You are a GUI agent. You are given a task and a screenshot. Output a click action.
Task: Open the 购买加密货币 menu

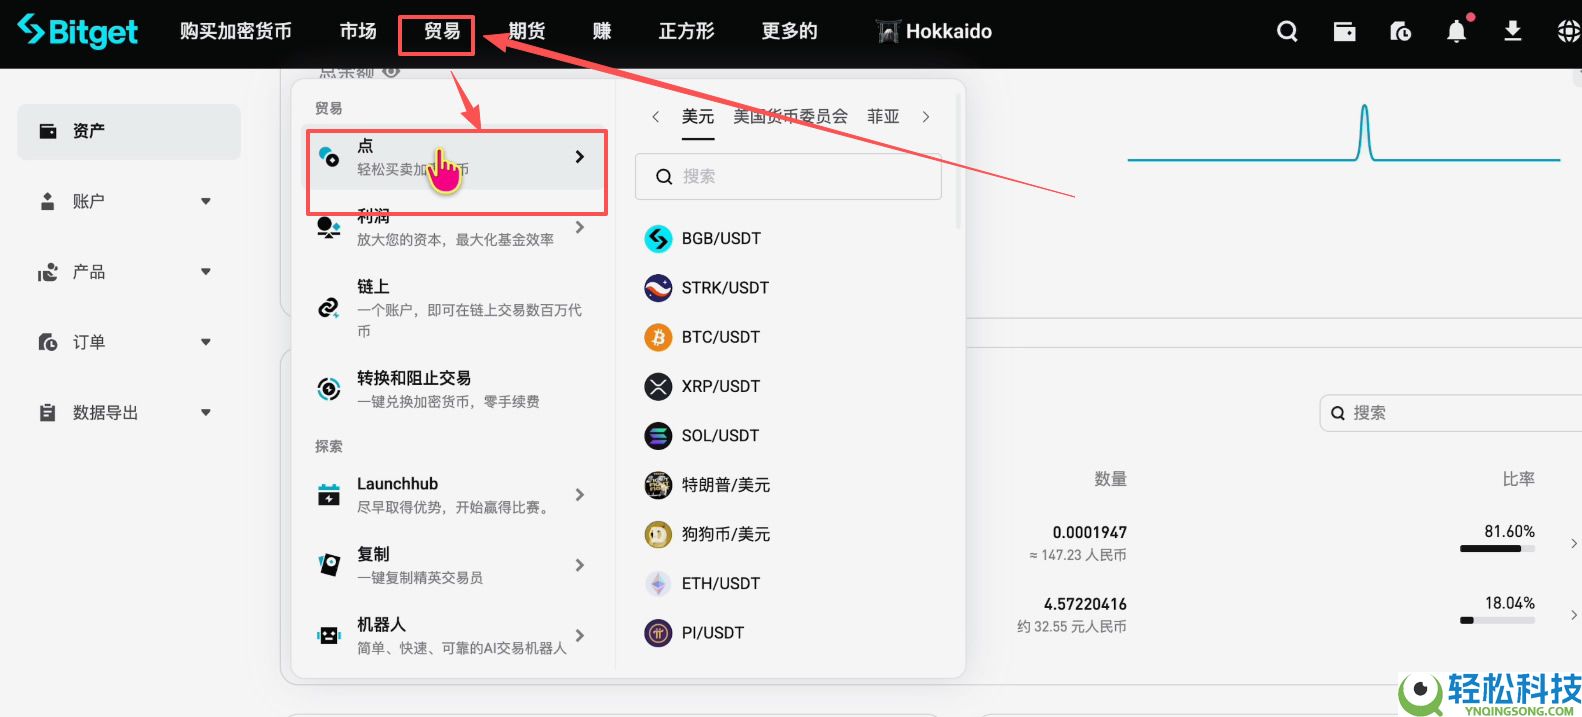236,32
